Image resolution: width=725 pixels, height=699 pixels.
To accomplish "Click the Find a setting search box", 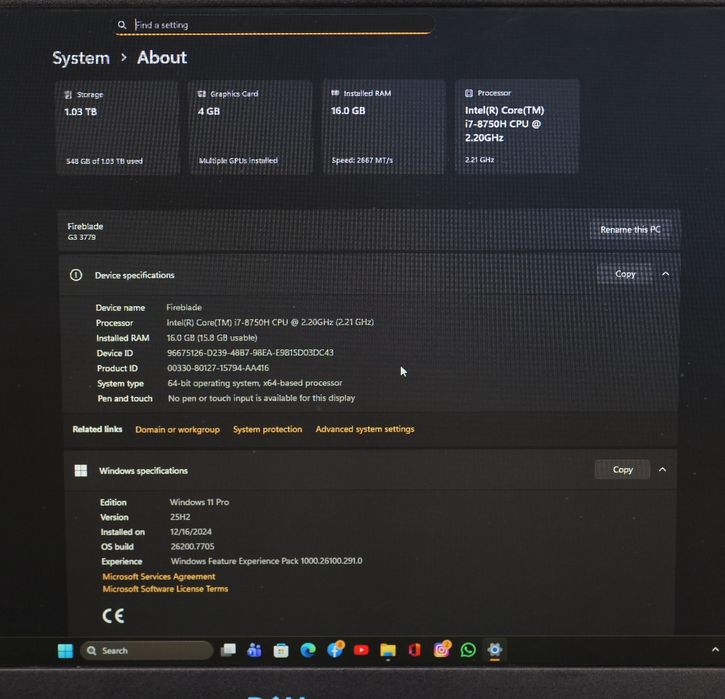I will pos(274,25).
